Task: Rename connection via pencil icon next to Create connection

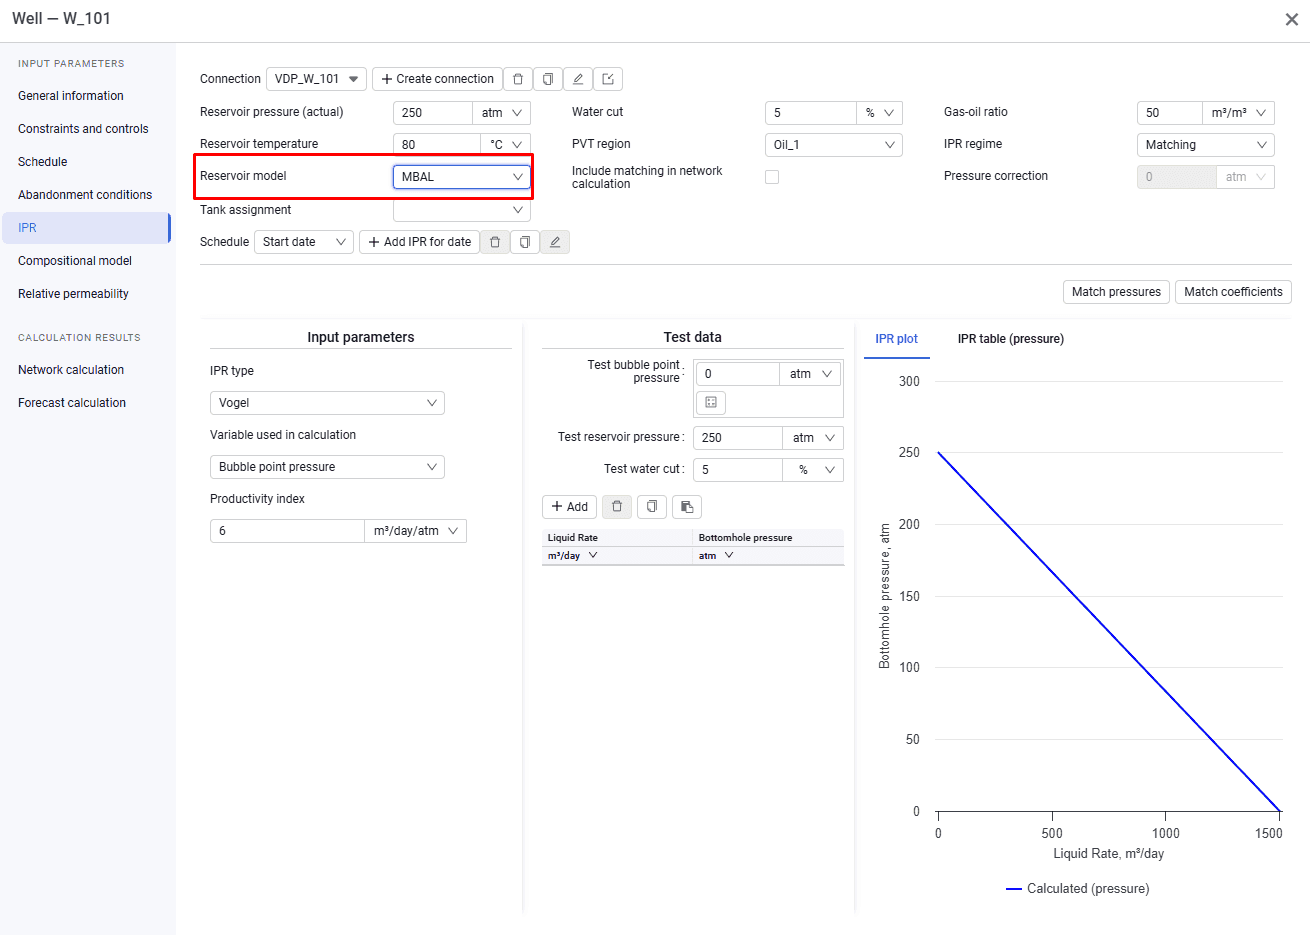Action: (x=577, y=79)
